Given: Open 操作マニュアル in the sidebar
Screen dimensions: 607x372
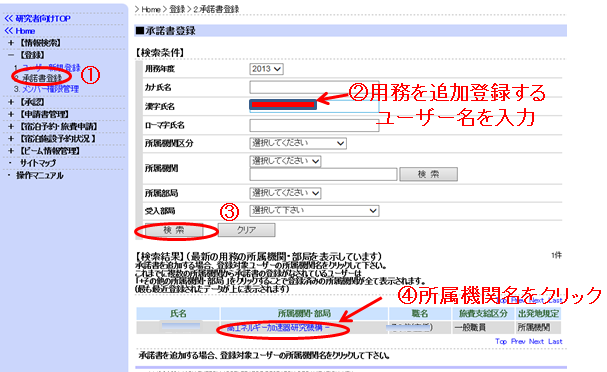Looking at the screenshot, I should click(x=39, y=175).
